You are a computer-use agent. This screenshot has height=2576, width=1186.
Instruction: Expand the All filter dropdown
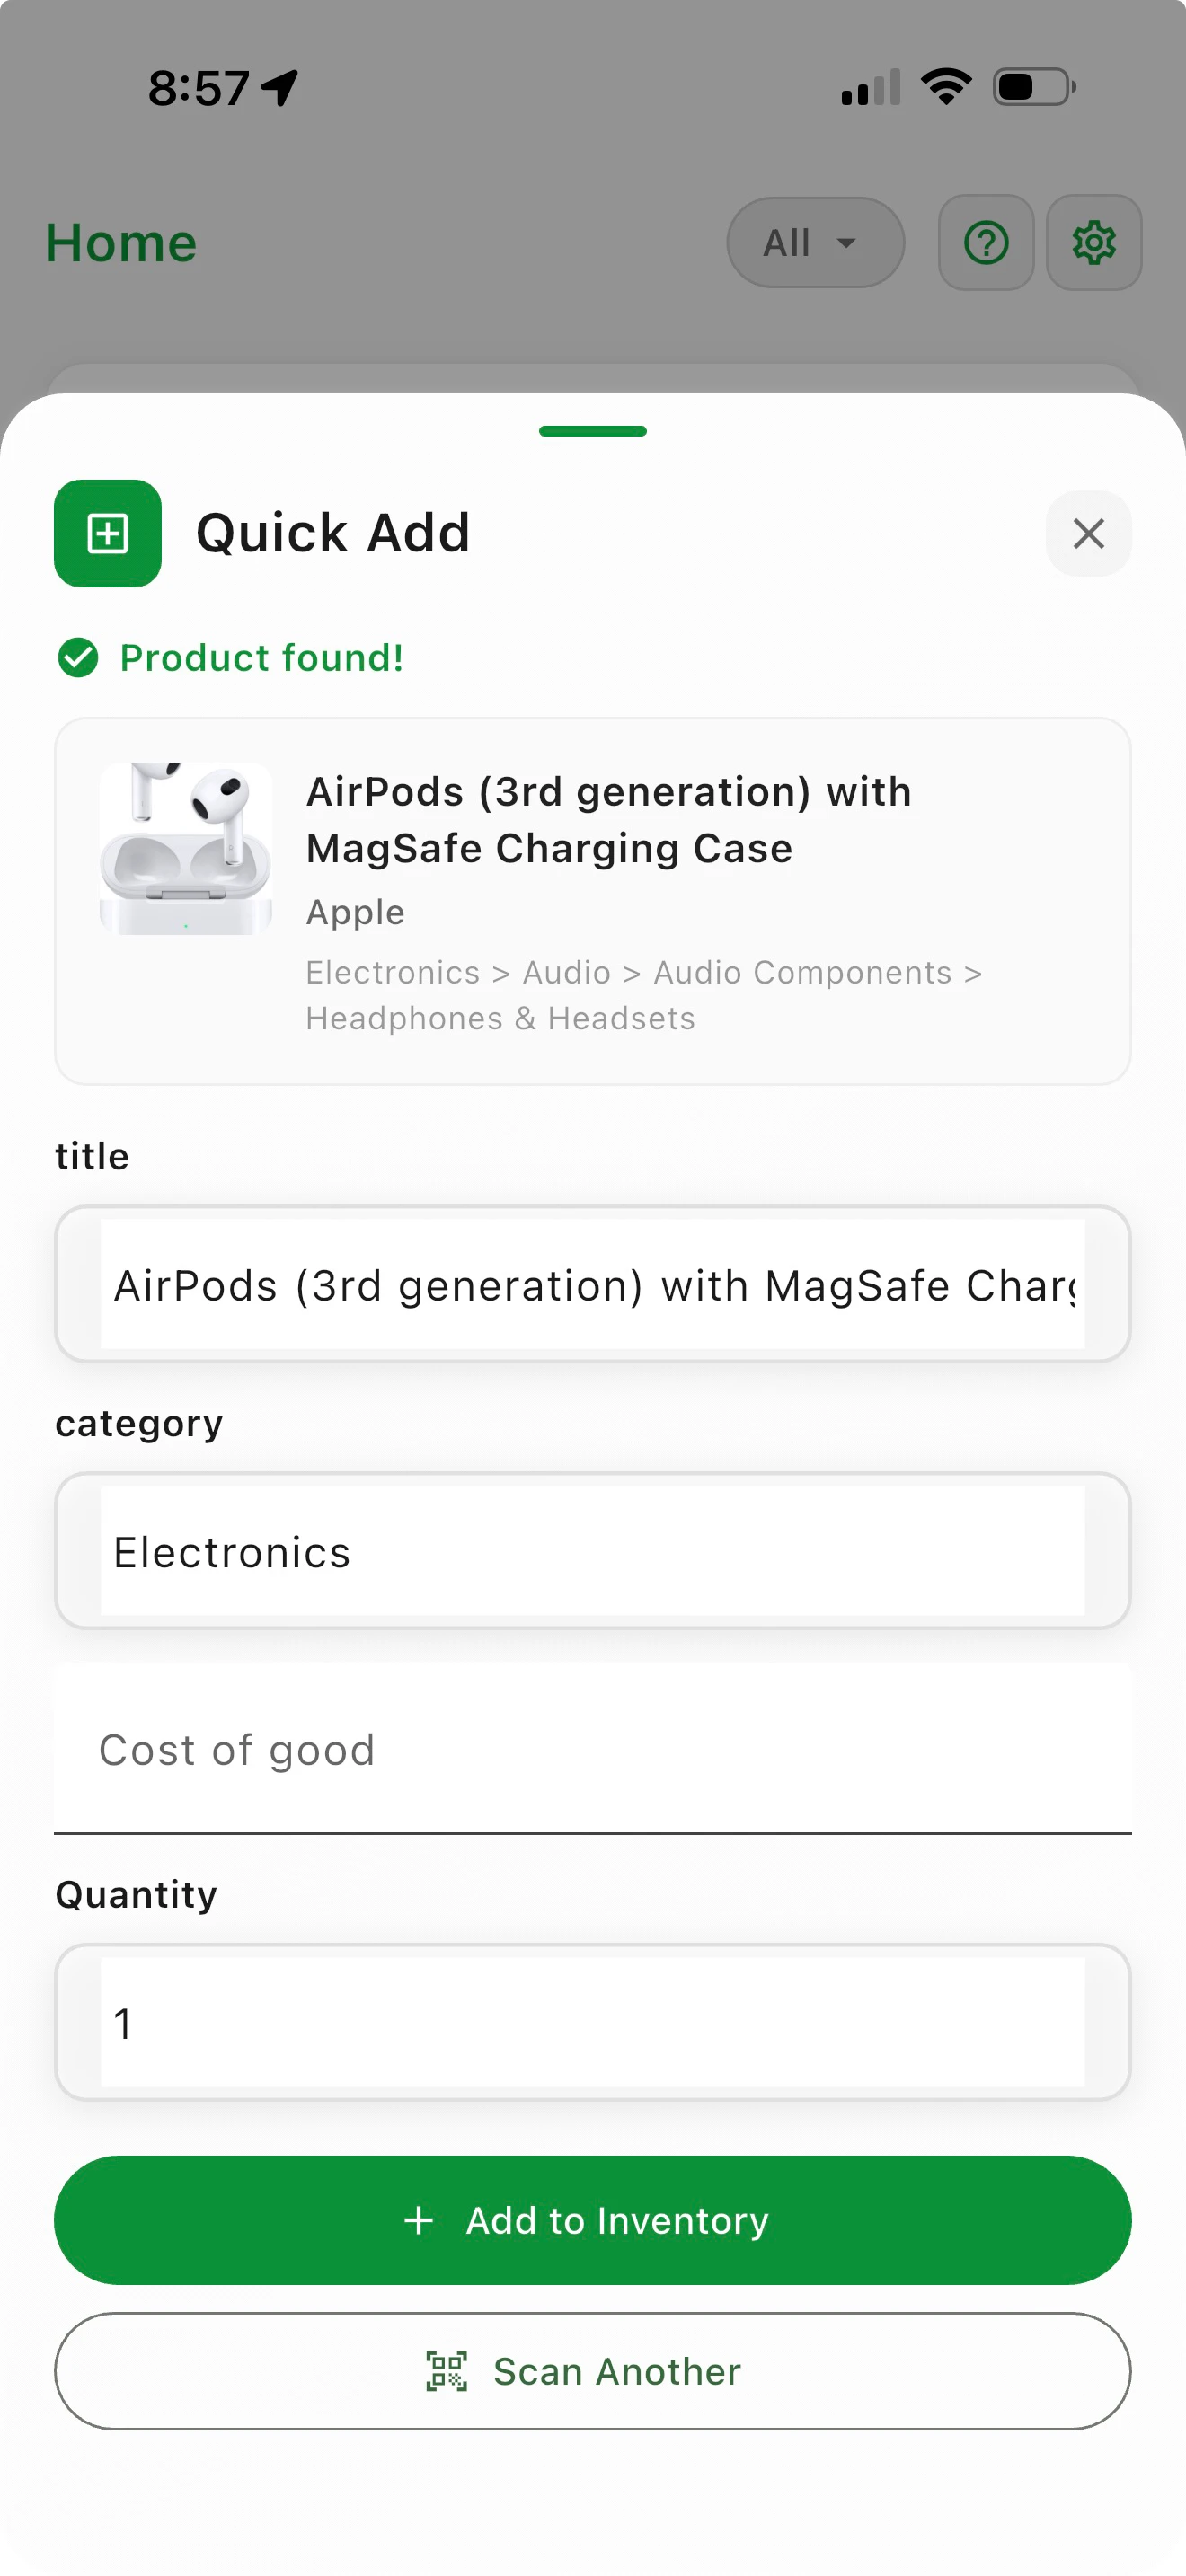[815, 243]
